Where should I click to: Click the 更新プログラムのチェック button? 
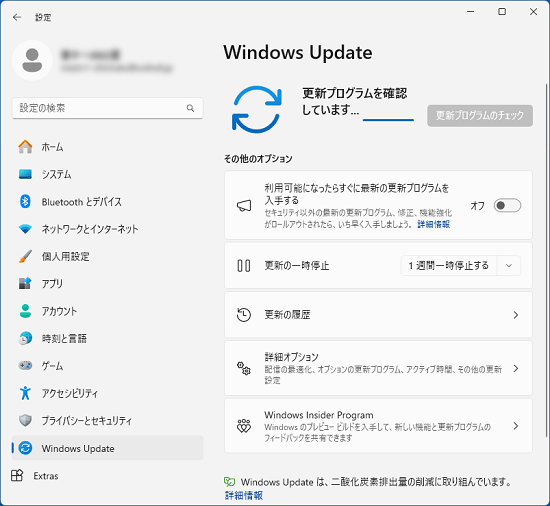[480, 115]
